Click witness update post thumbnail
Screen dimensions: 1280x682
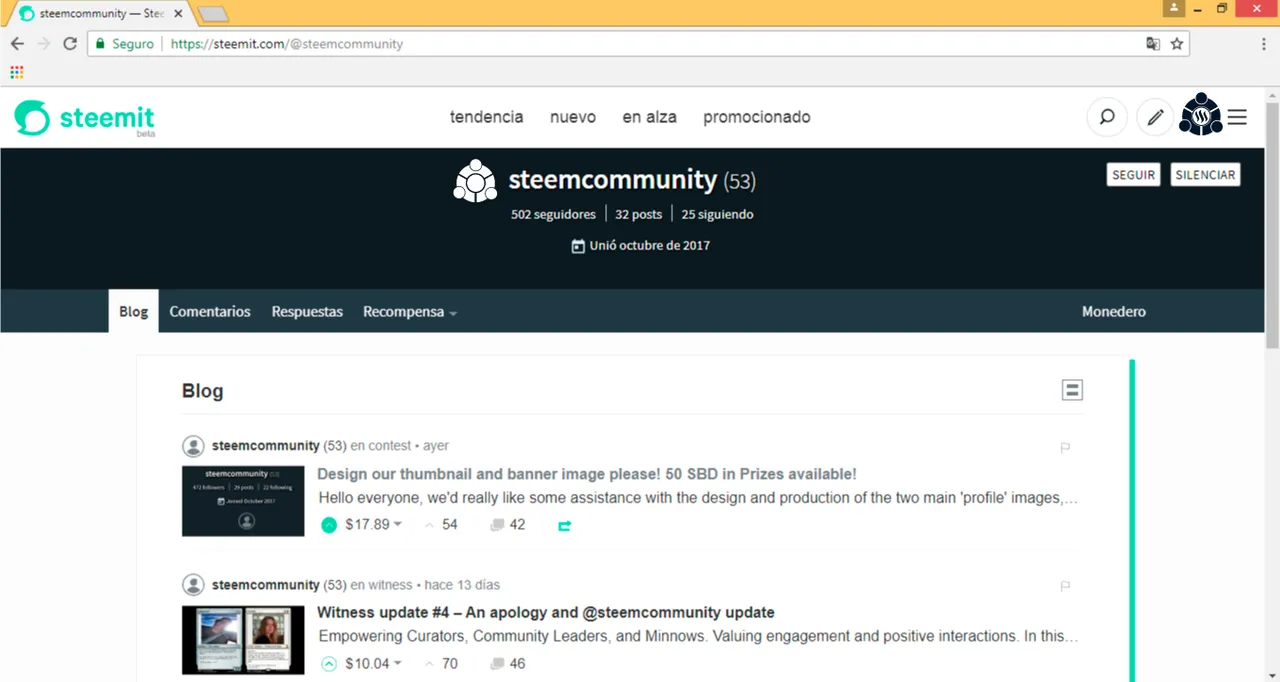click(x=243, y=640)
